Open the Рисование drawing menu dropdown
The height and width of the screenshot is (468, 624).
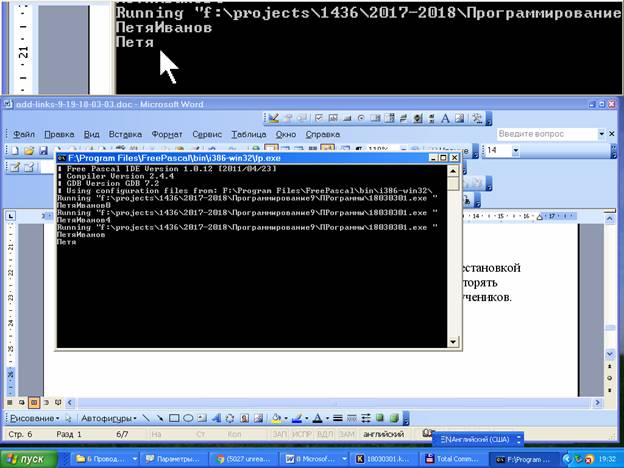coord(35,418)
